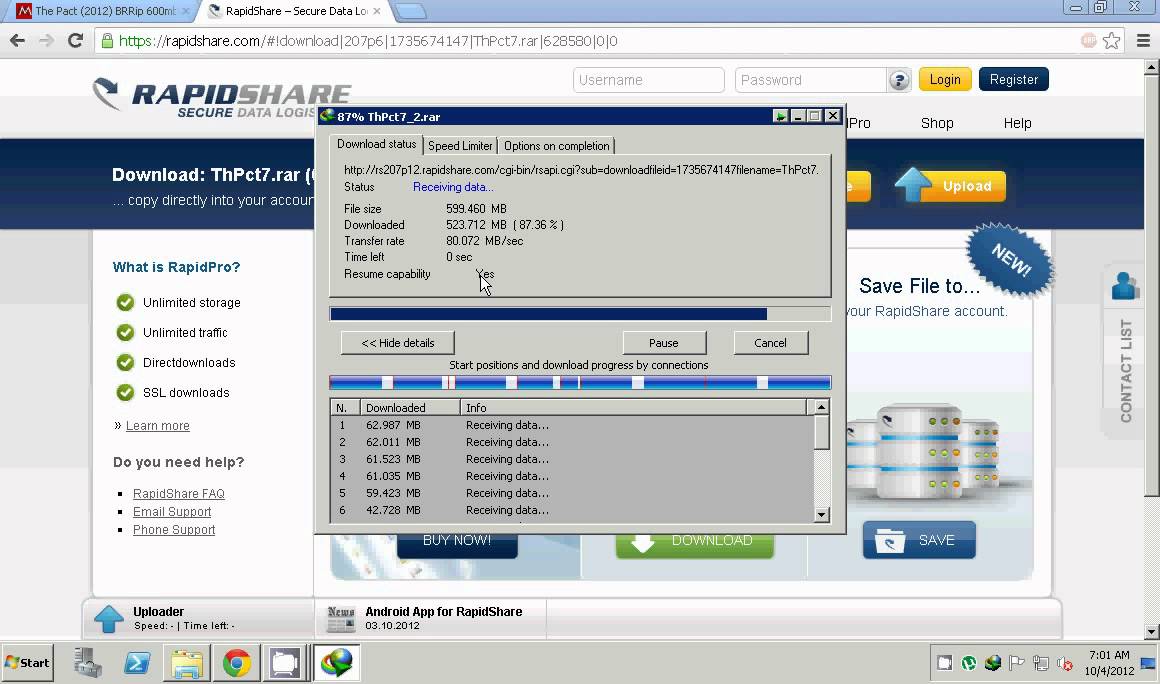
Task: Switch to The Pact (2012) BRRip browser tab
Action: (104, 11)
